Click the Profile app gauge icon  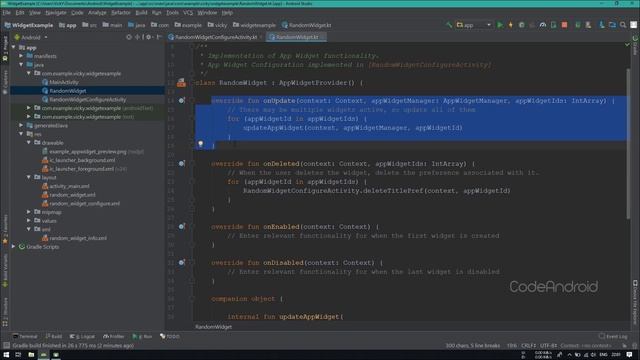coord(542,25)
